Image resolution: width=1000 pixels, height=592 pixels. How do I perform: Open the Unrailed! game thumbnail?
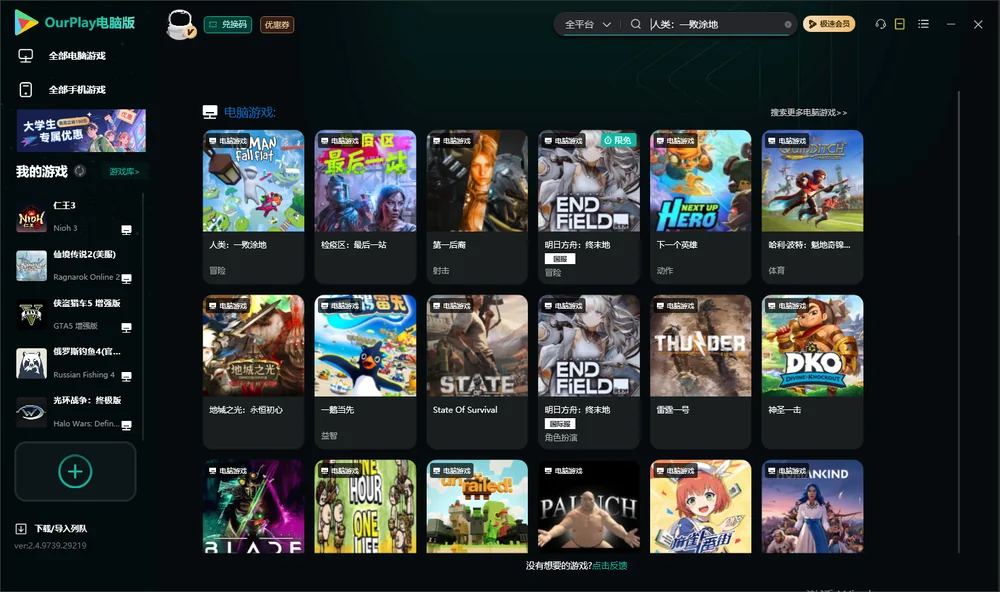coord(477,507)
